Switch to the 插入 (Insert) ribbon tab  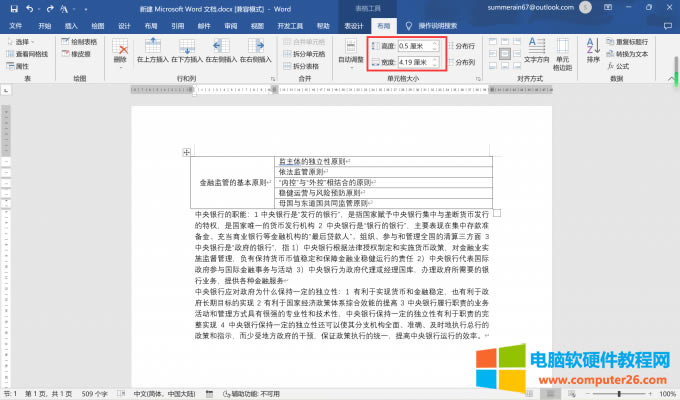point(70,26)
